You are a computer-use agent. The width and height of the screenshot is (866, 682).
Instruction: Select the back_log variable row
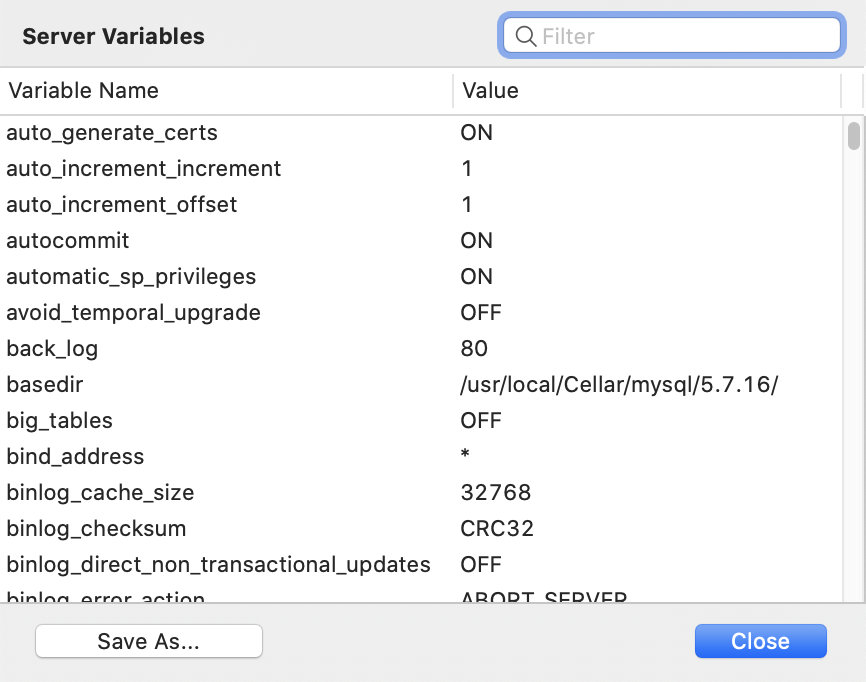pos(52,349)
